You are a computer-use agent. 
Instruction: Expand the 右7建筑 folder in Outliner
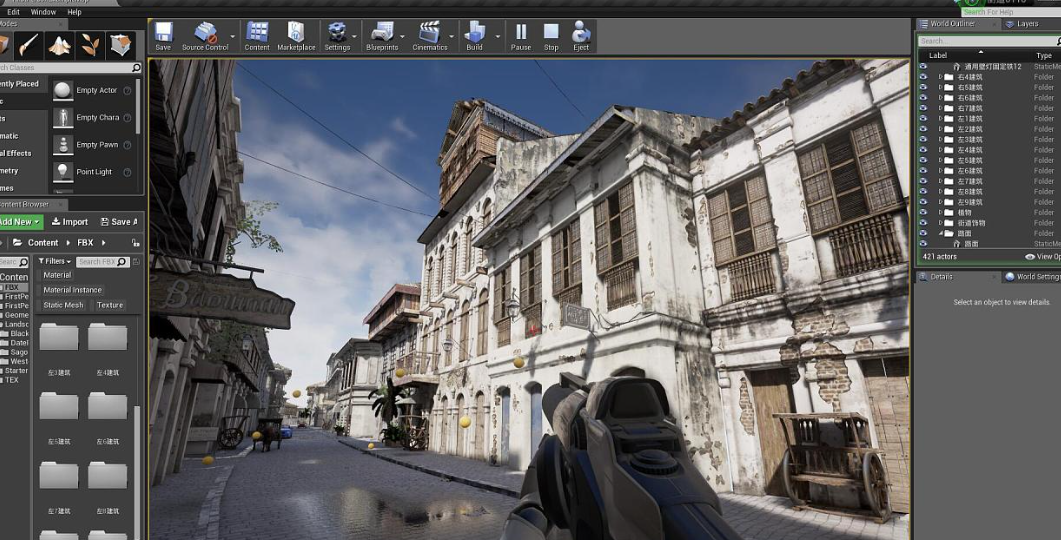point(940,108)
